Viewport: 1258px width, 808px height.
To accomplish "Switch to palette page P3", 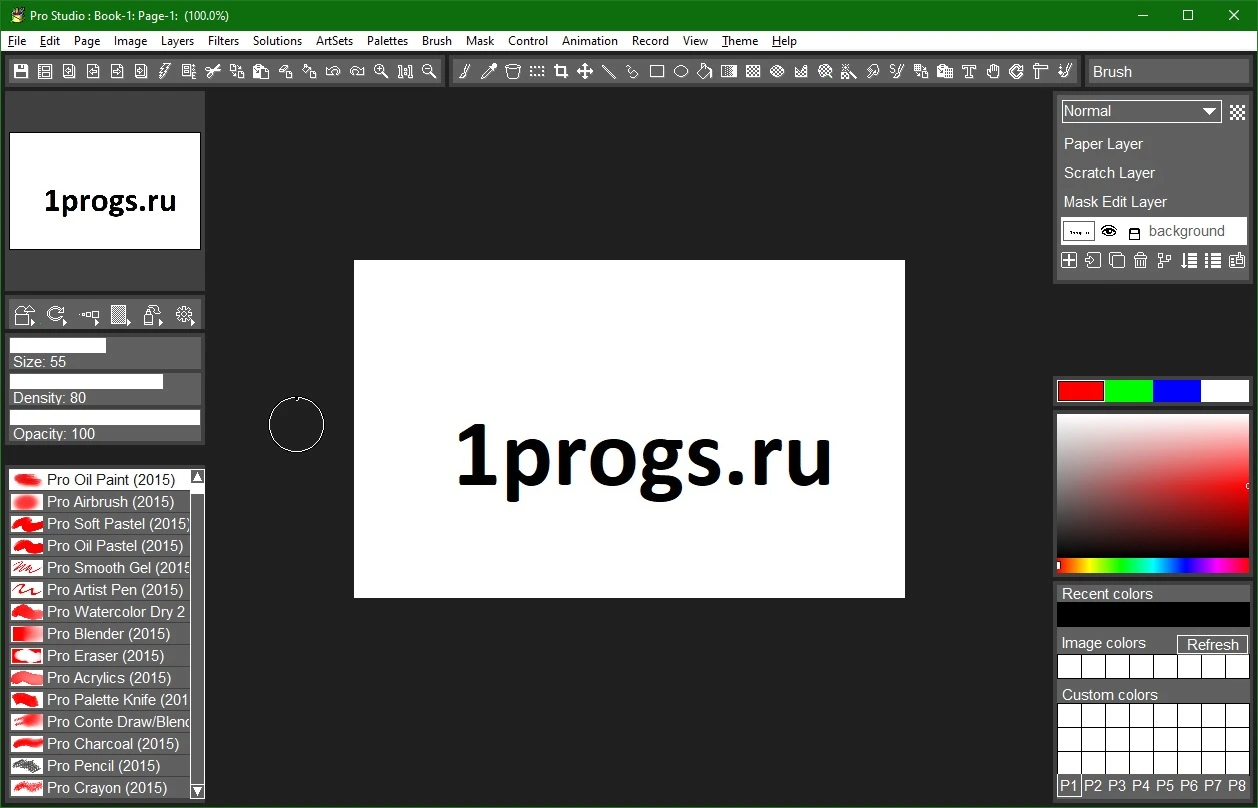I will [x=1117, y=786].
